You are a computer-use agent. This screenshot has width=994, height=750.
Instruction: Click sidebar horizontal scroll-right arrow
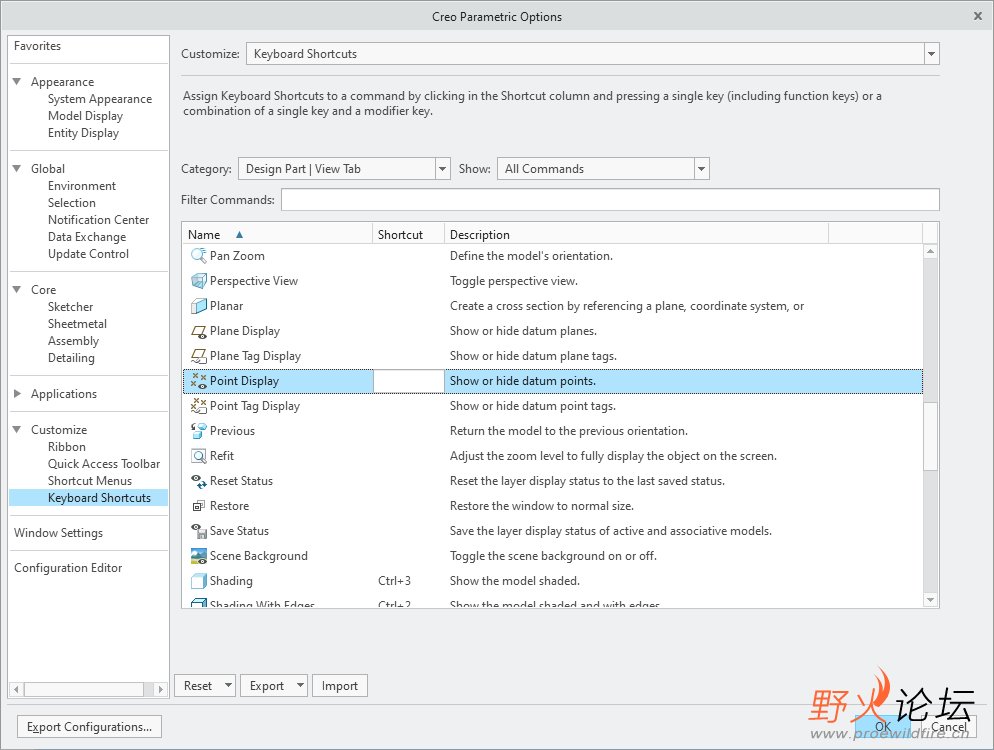[x=160, y=689]
